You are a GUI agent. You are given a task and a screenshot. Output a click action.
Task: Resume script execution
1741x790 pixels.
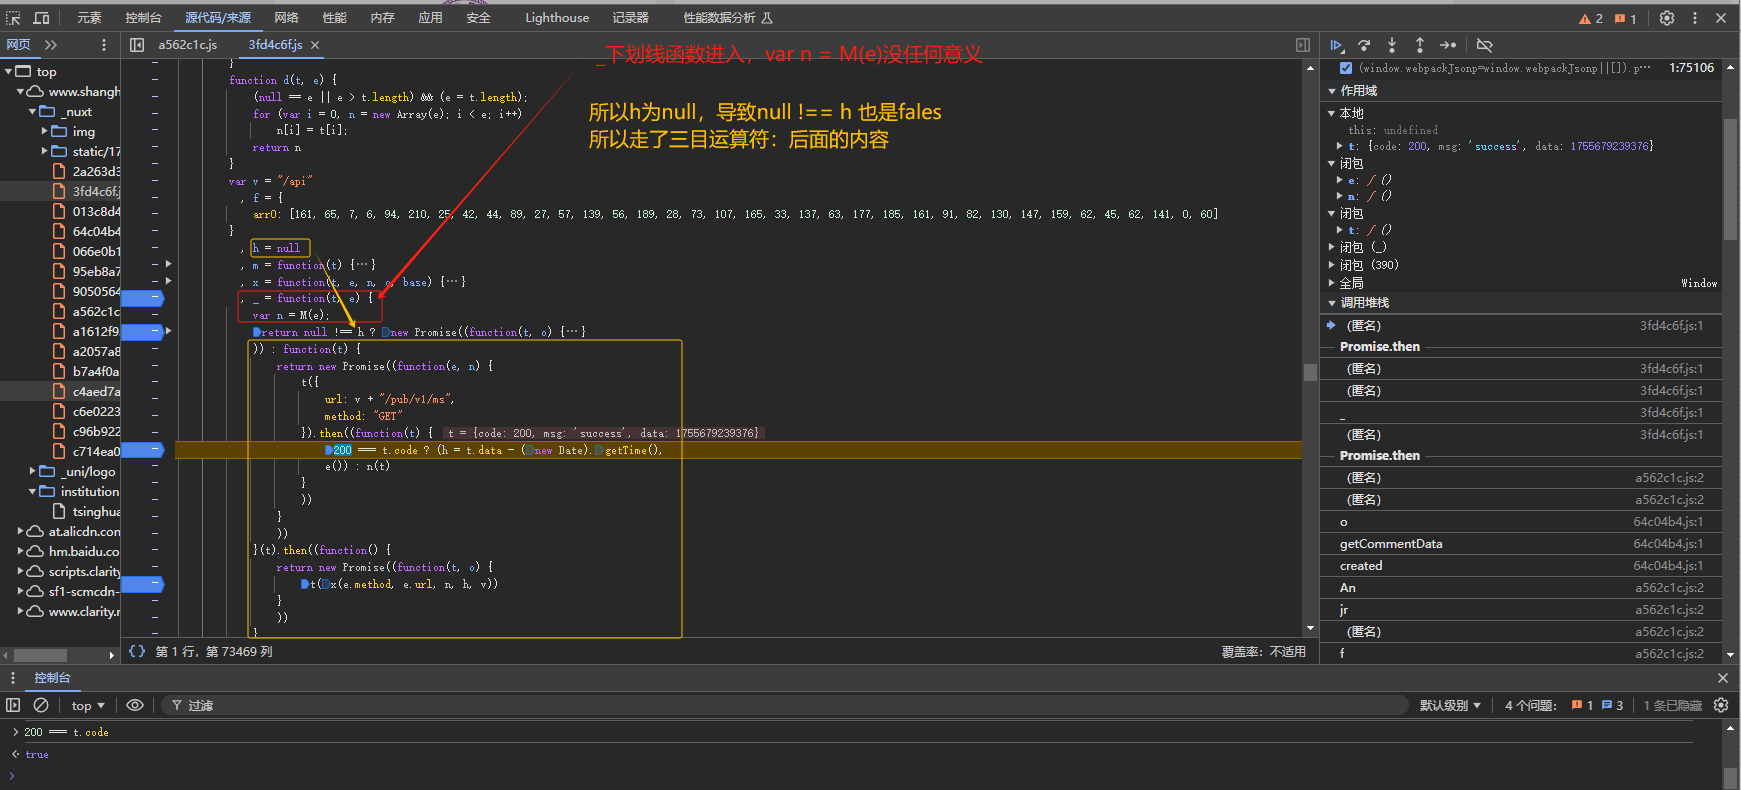pyautogui.click(x=1337, y=45)
